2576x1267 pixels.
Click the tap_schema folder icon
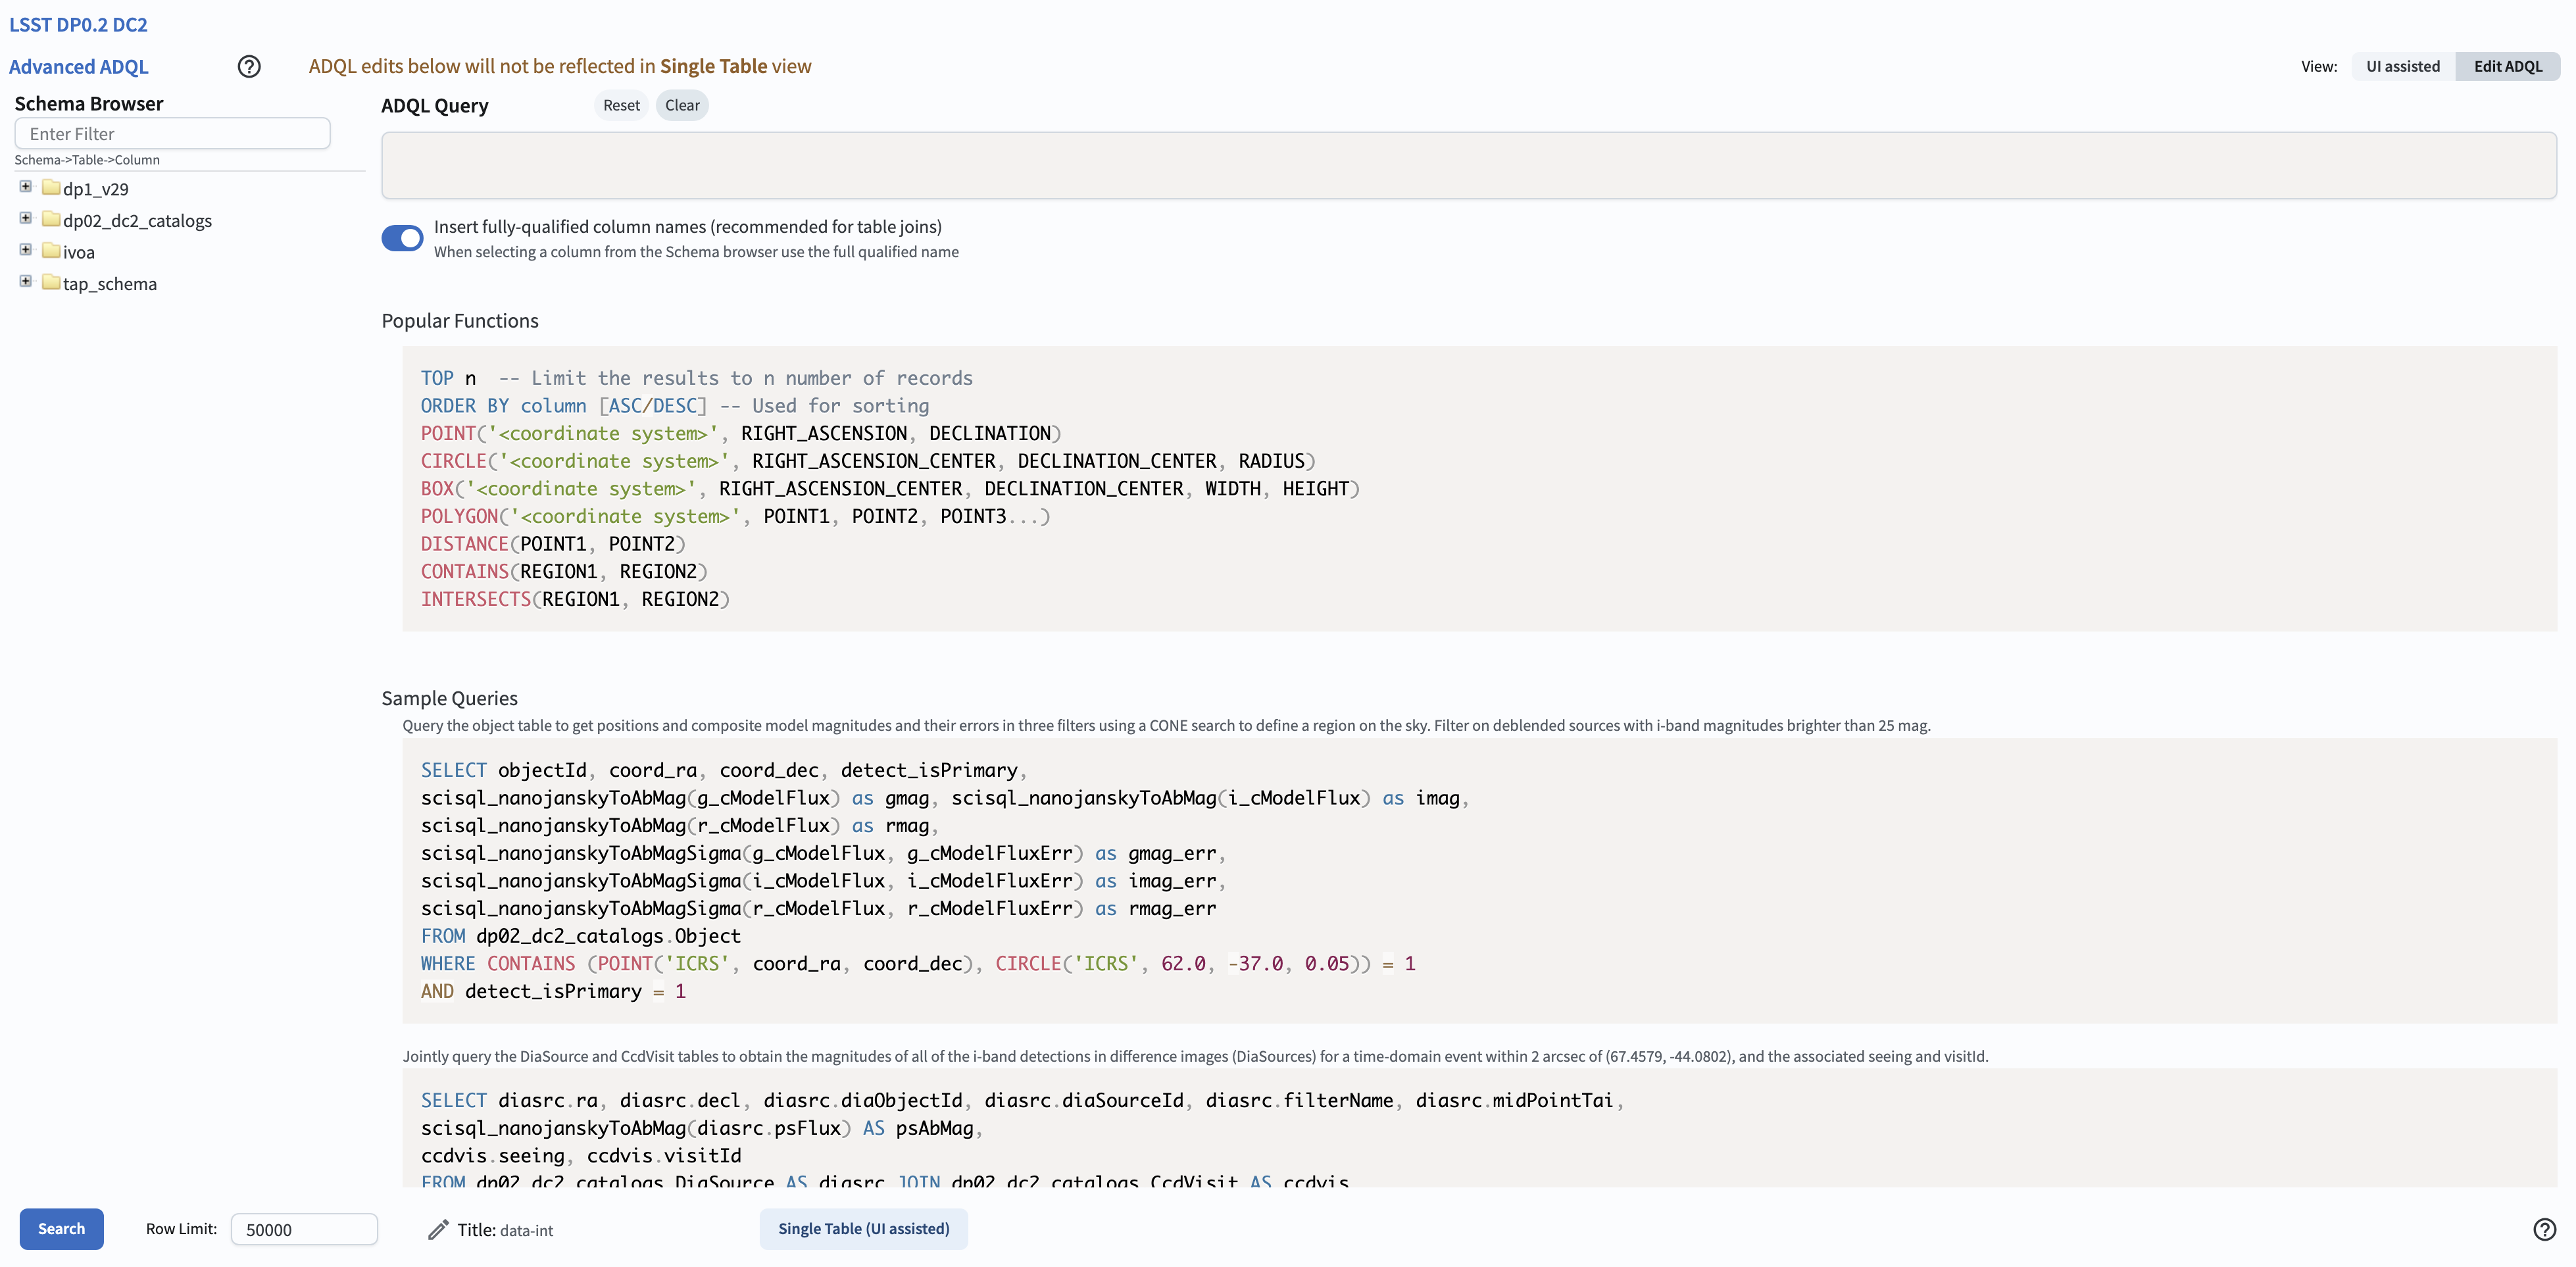(52, 283)
